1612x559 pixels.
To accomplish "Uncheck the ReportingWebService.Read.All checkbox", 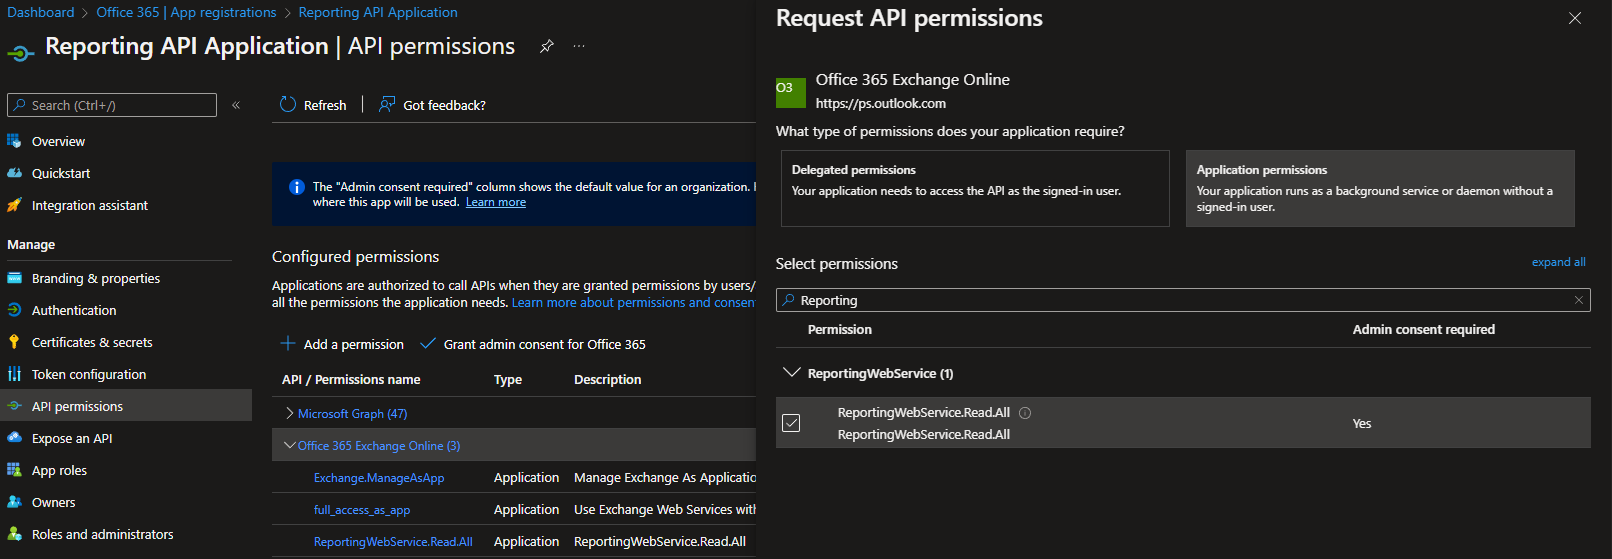I will pos(791,423).
